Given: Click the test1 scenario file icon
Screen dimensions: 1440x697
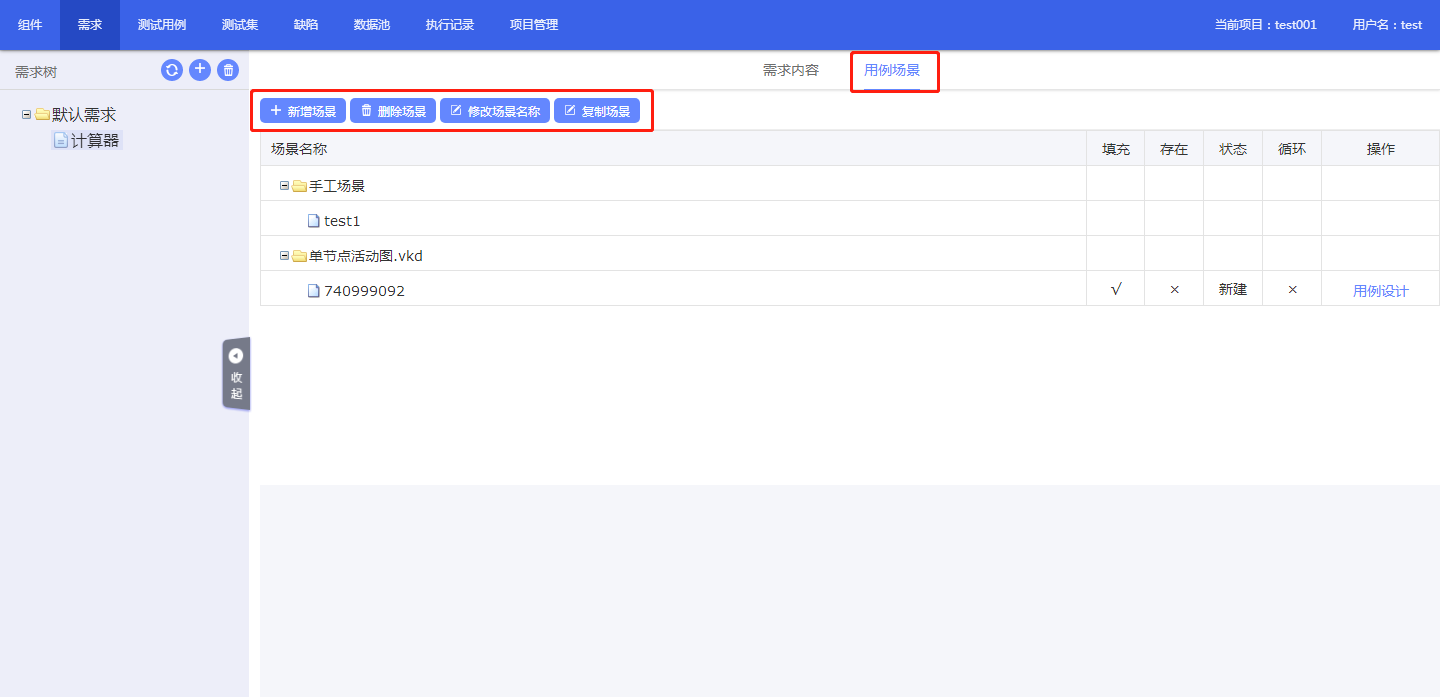Looking at the screenshot, I should tap(314, 221).
